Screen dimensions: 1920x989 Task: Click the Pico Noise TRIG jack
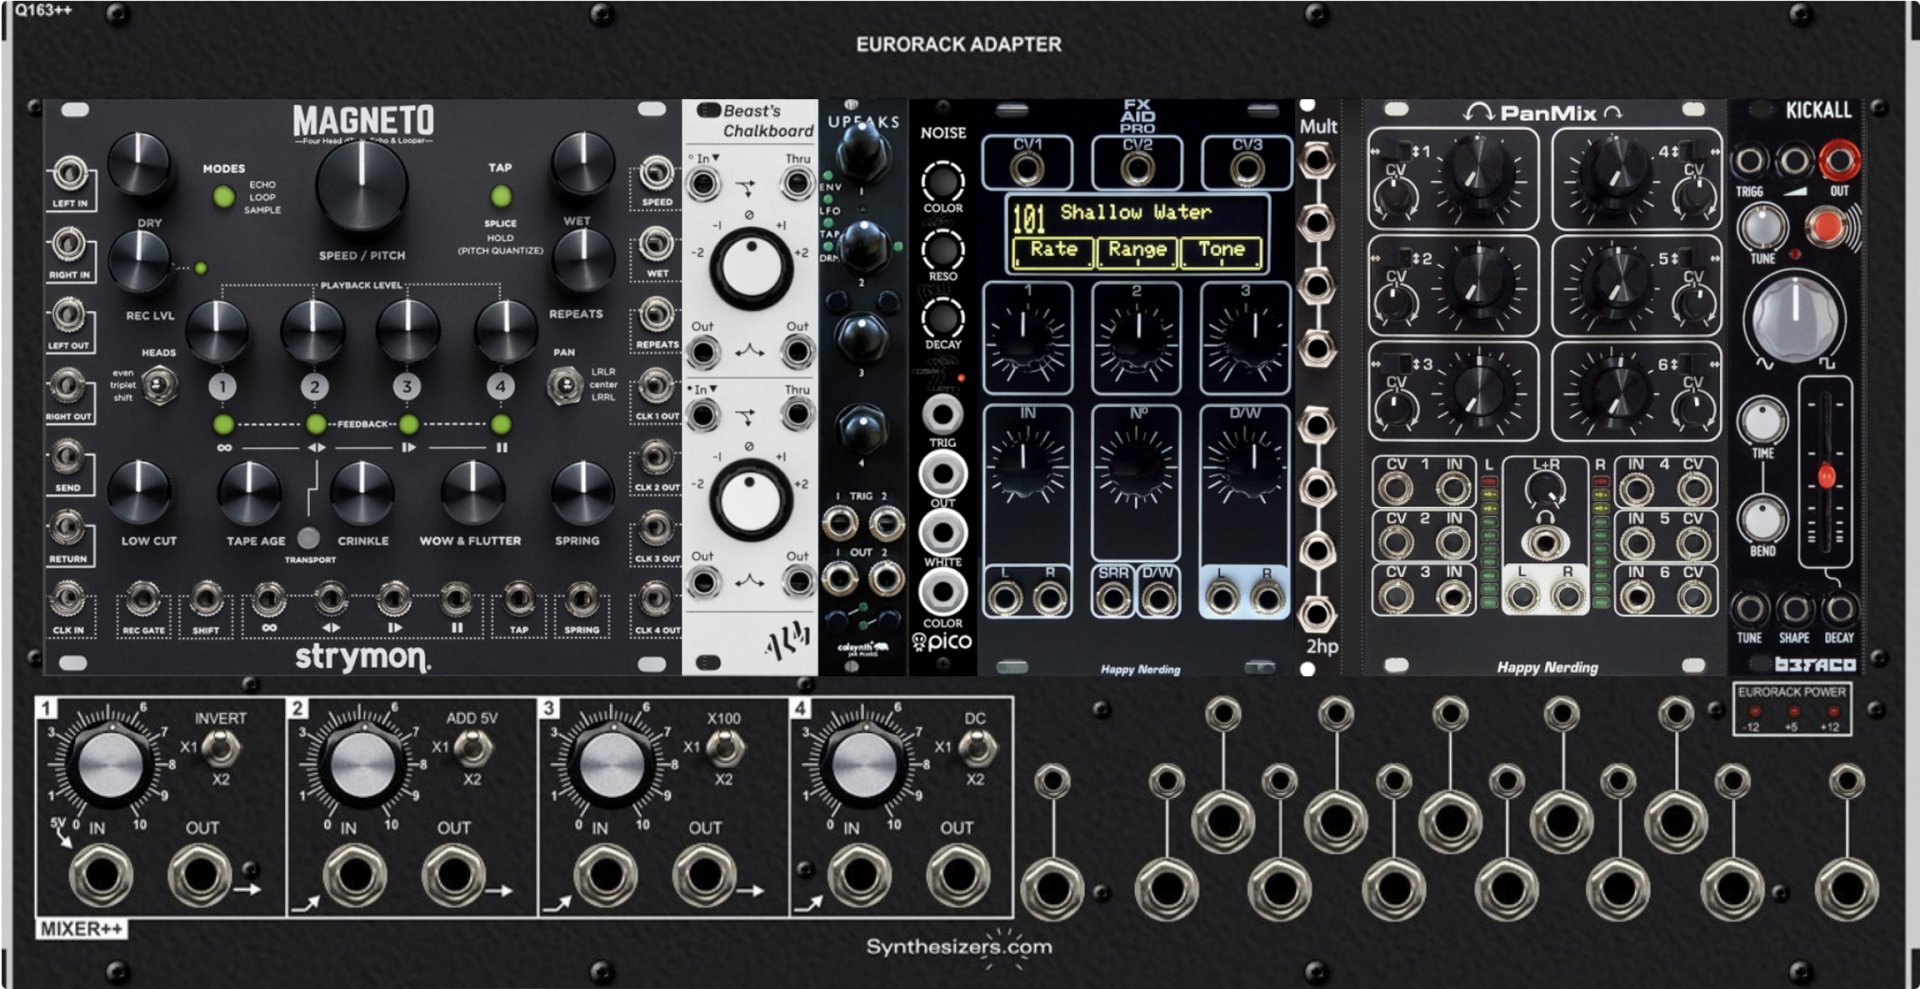click(942, 413)
